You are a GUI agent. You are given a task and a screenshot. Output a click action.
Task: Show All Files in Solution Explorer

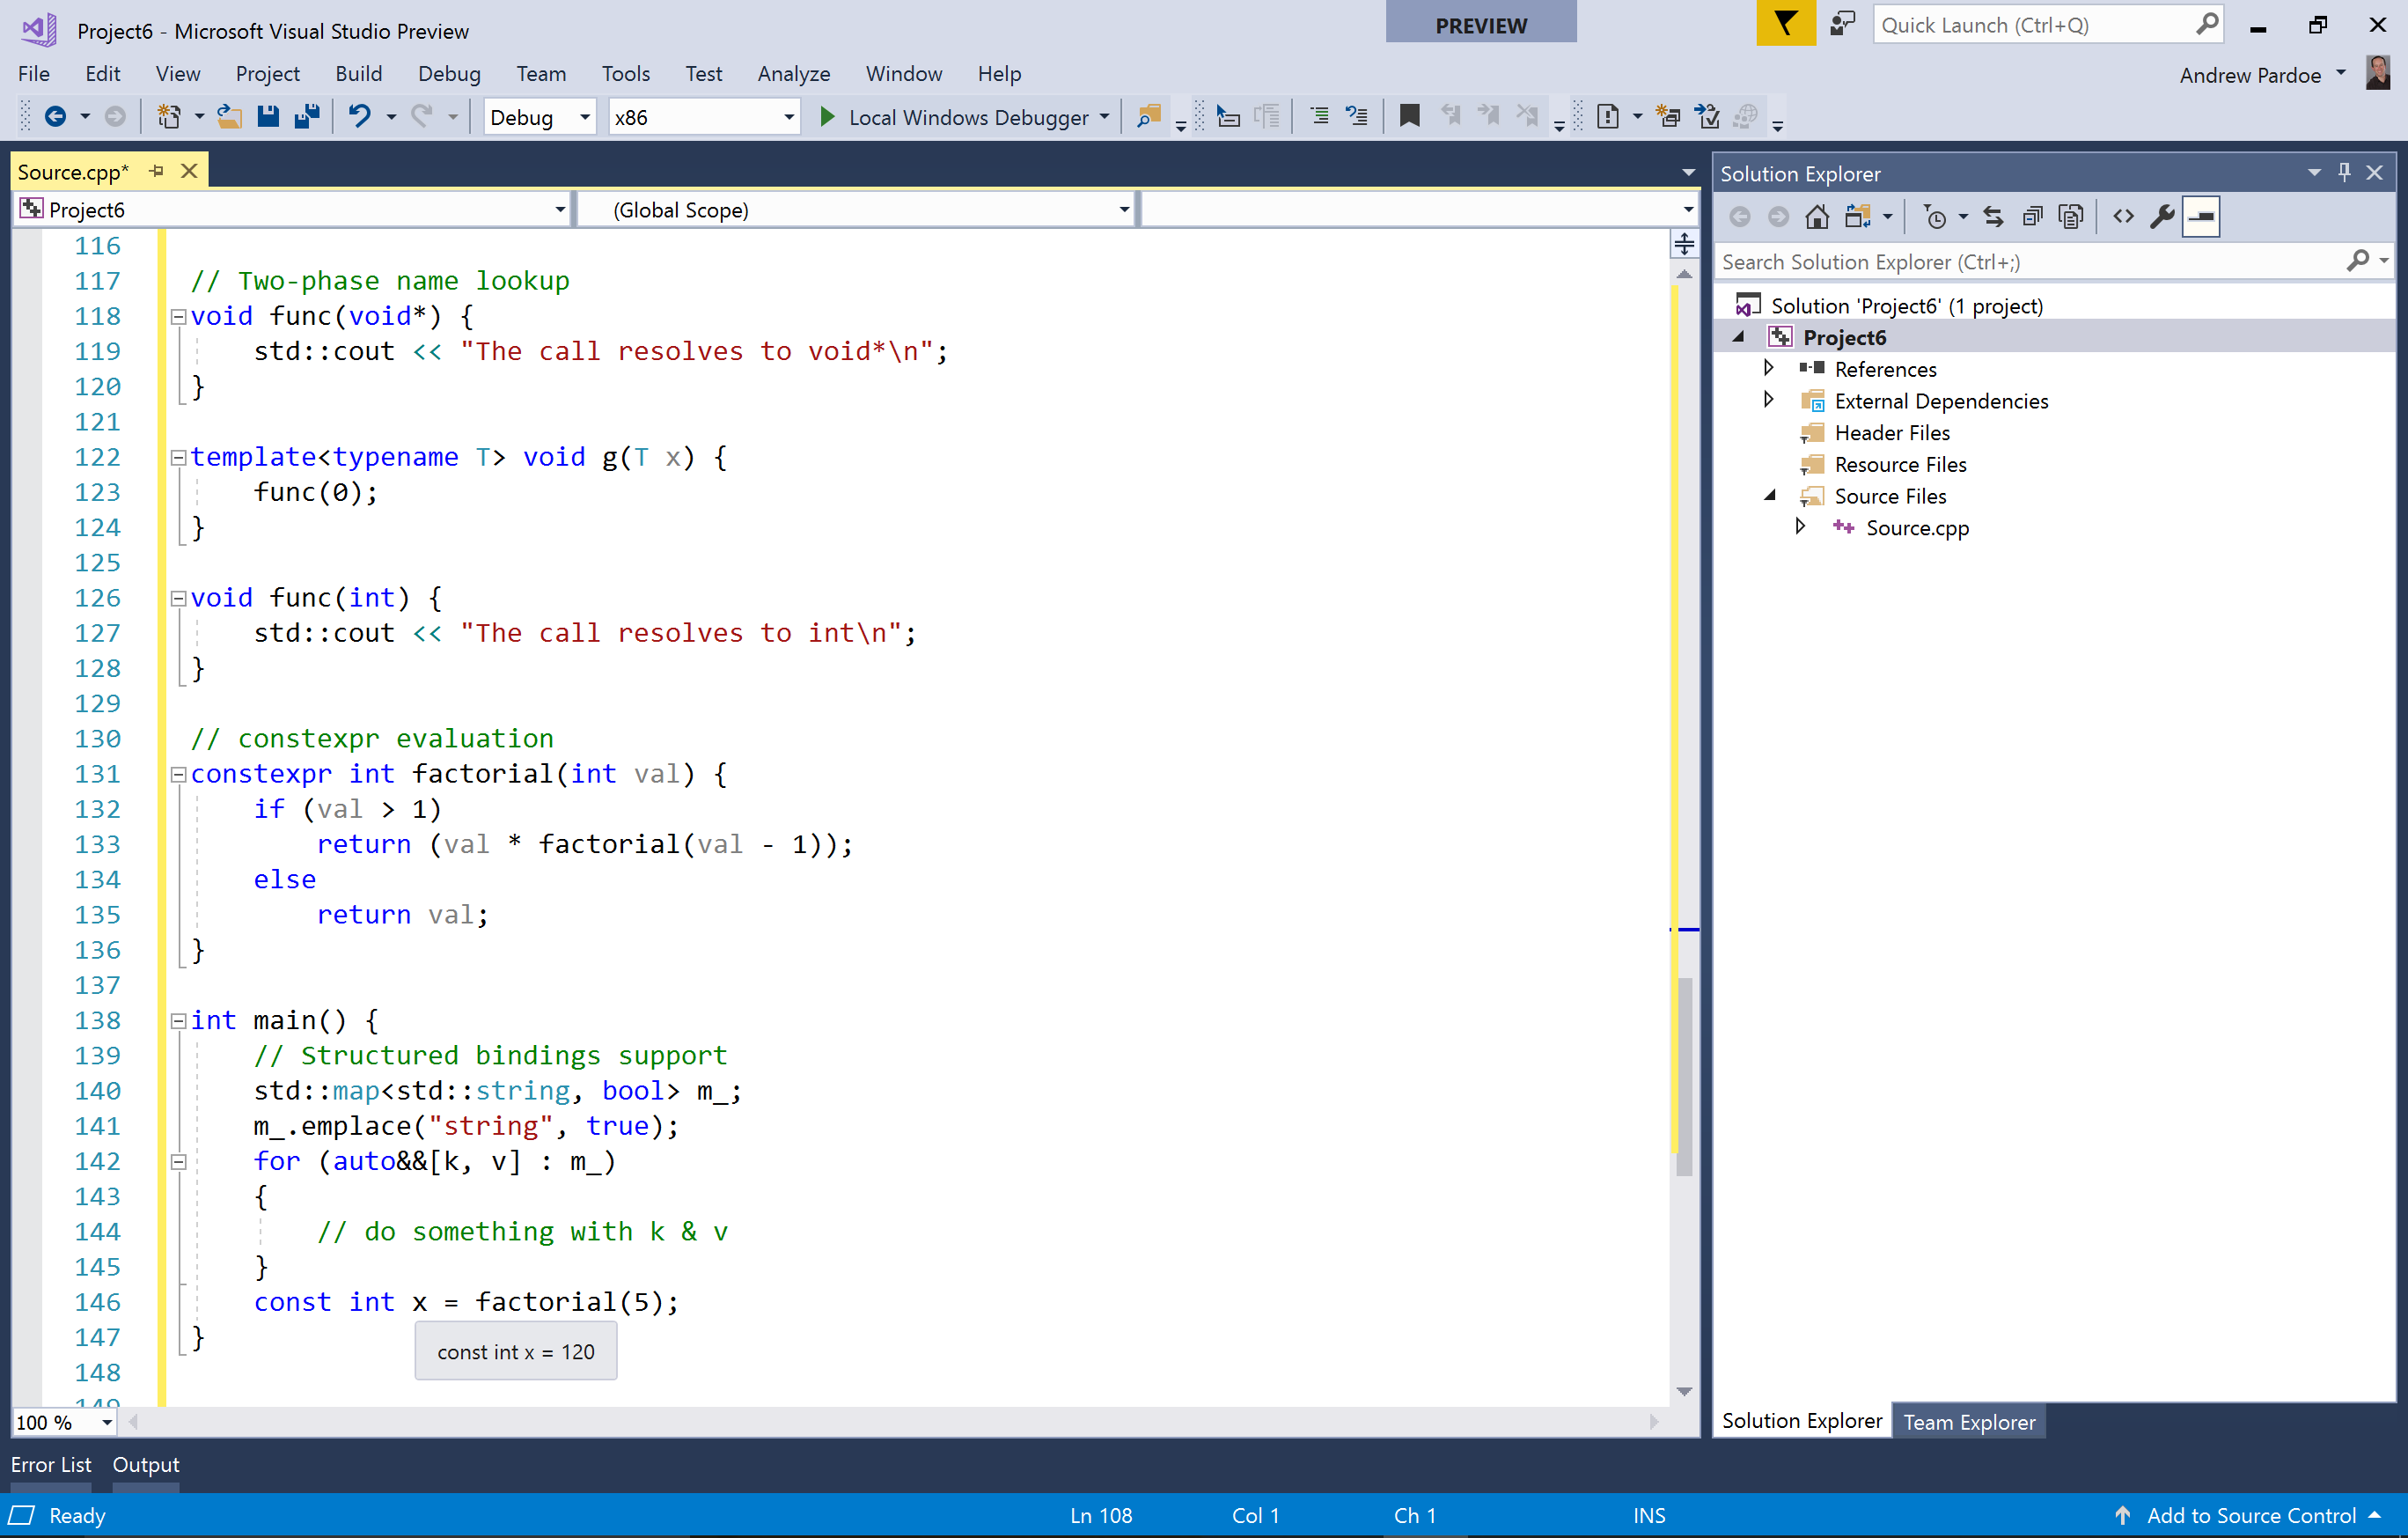(2070, 216)
